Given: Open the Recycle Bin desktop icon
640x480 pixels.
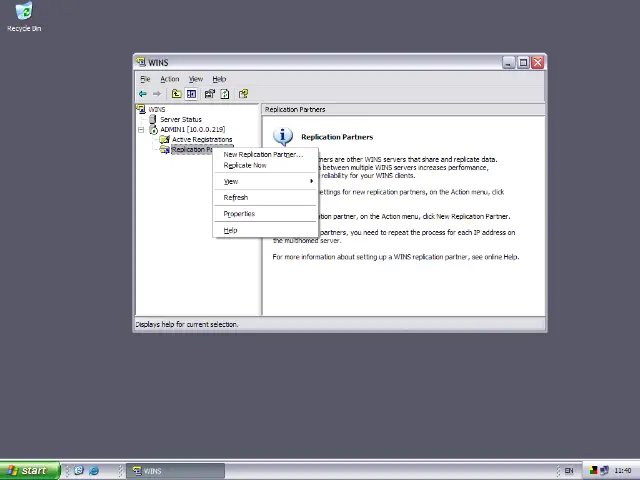Looking at the screenshot, I should [24, 11].
